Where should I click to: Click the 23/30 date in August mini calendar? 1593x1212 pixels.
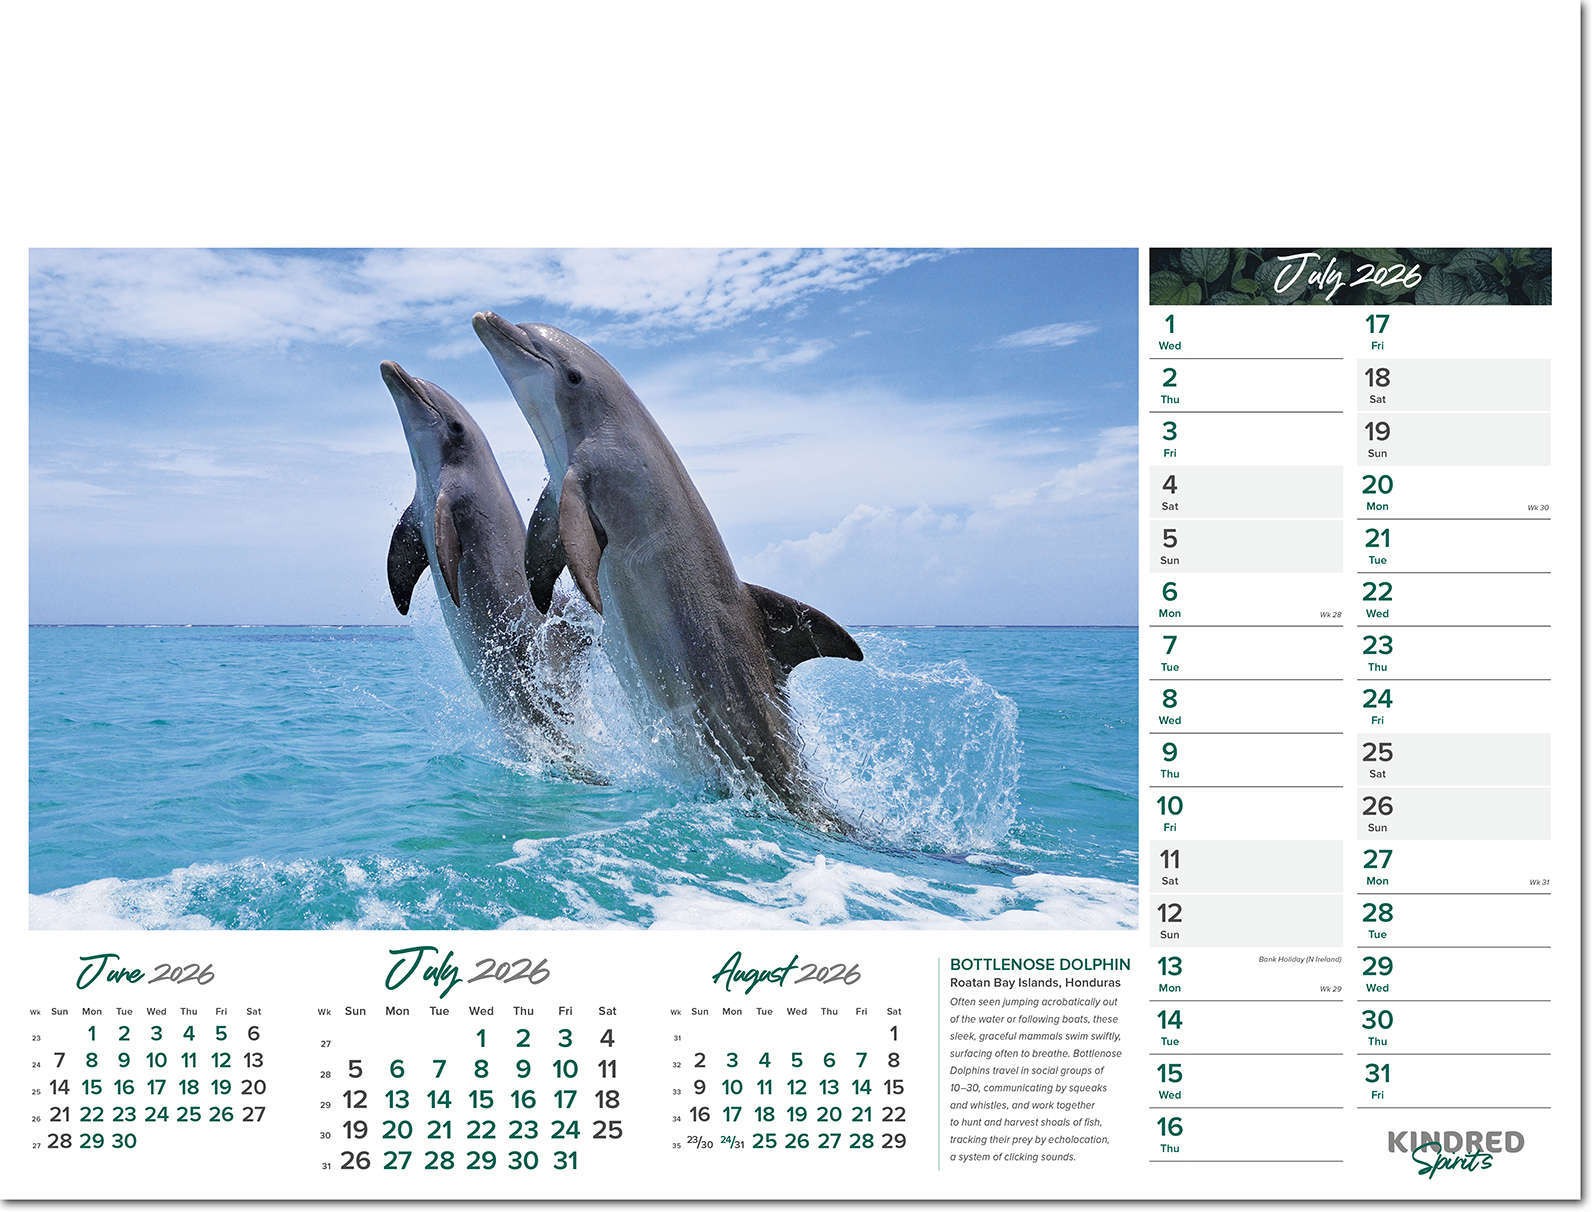[699, 1142]
